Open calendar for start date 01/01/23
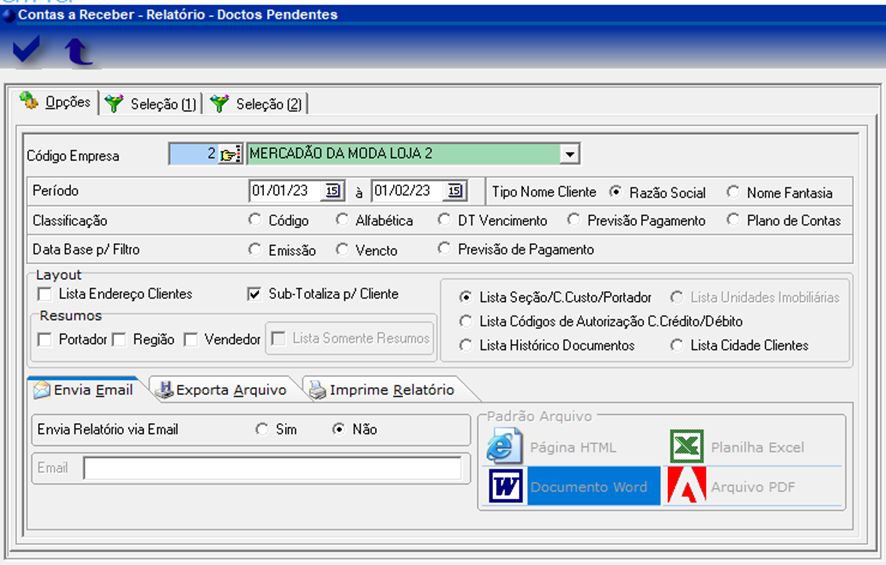The width and height of the screenshot is (886, 565). coord(333,191)
